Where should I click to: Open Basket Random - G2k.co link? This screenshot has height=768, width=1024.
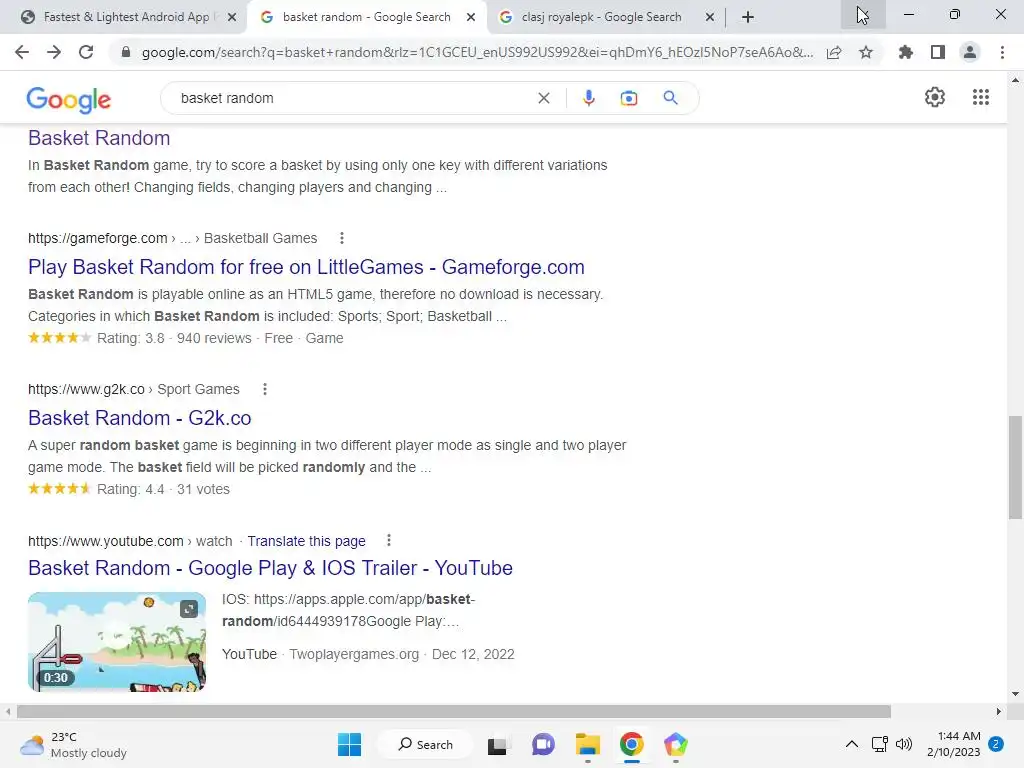pos(140,418)
